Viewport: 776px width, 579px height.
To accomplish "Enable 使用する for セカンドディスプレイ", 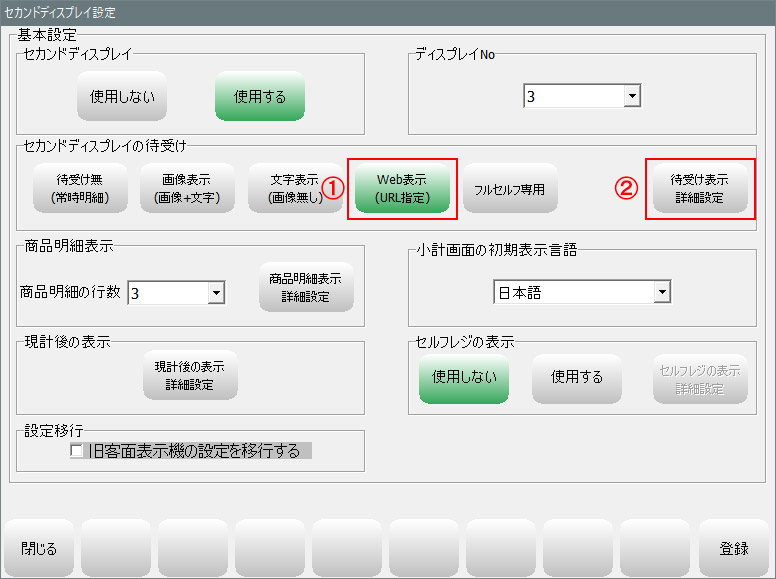I will click(259, 97).
